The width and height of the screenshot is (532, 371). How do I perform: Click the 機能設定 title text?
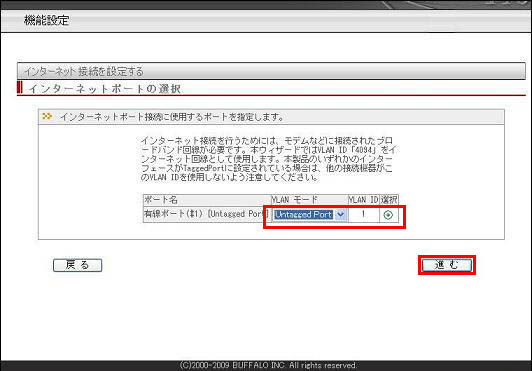(46, 20)
